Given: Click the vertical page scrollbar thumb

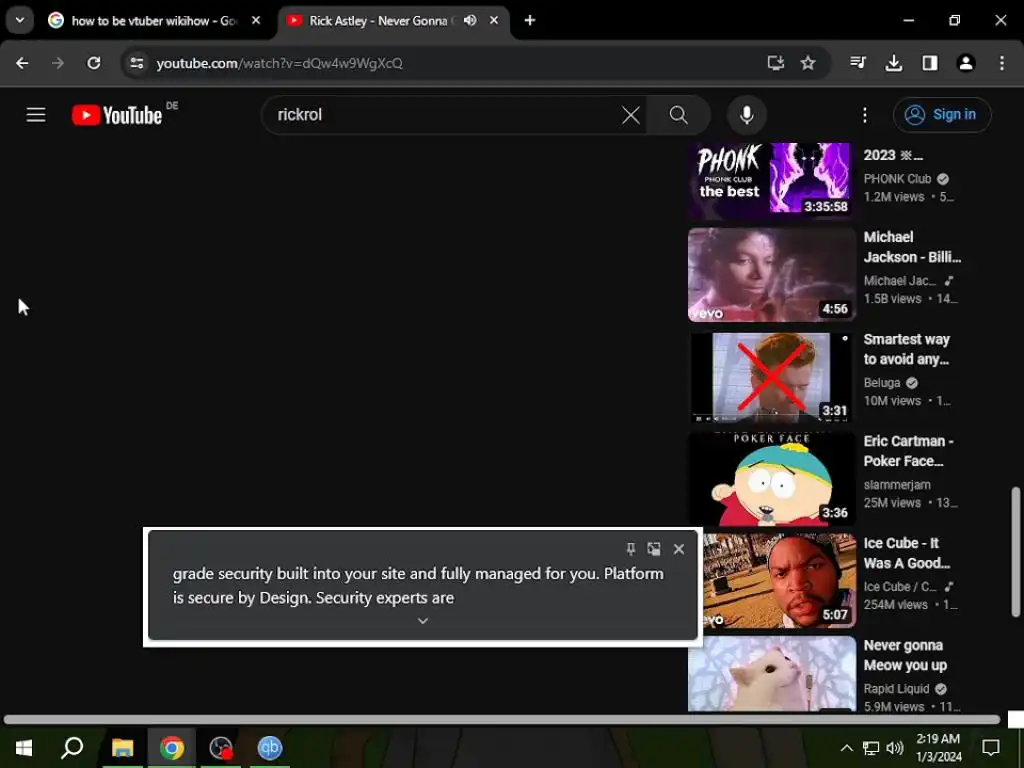Looking at the screenshot, I should pos(1016,552).
